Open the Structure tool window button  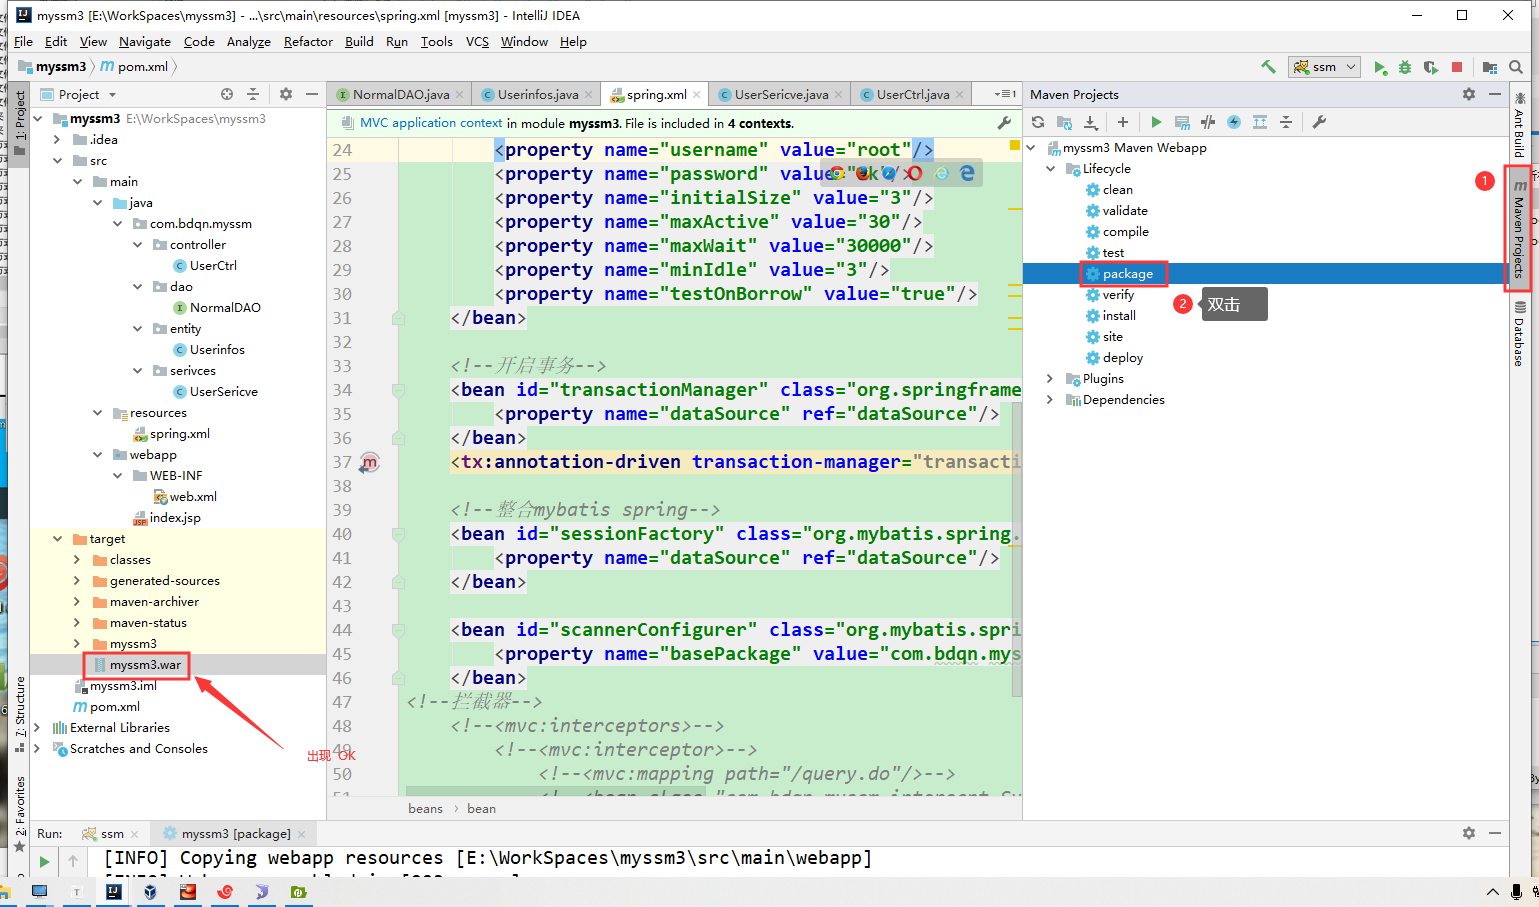pyautogui.click(x=20, y=714)
